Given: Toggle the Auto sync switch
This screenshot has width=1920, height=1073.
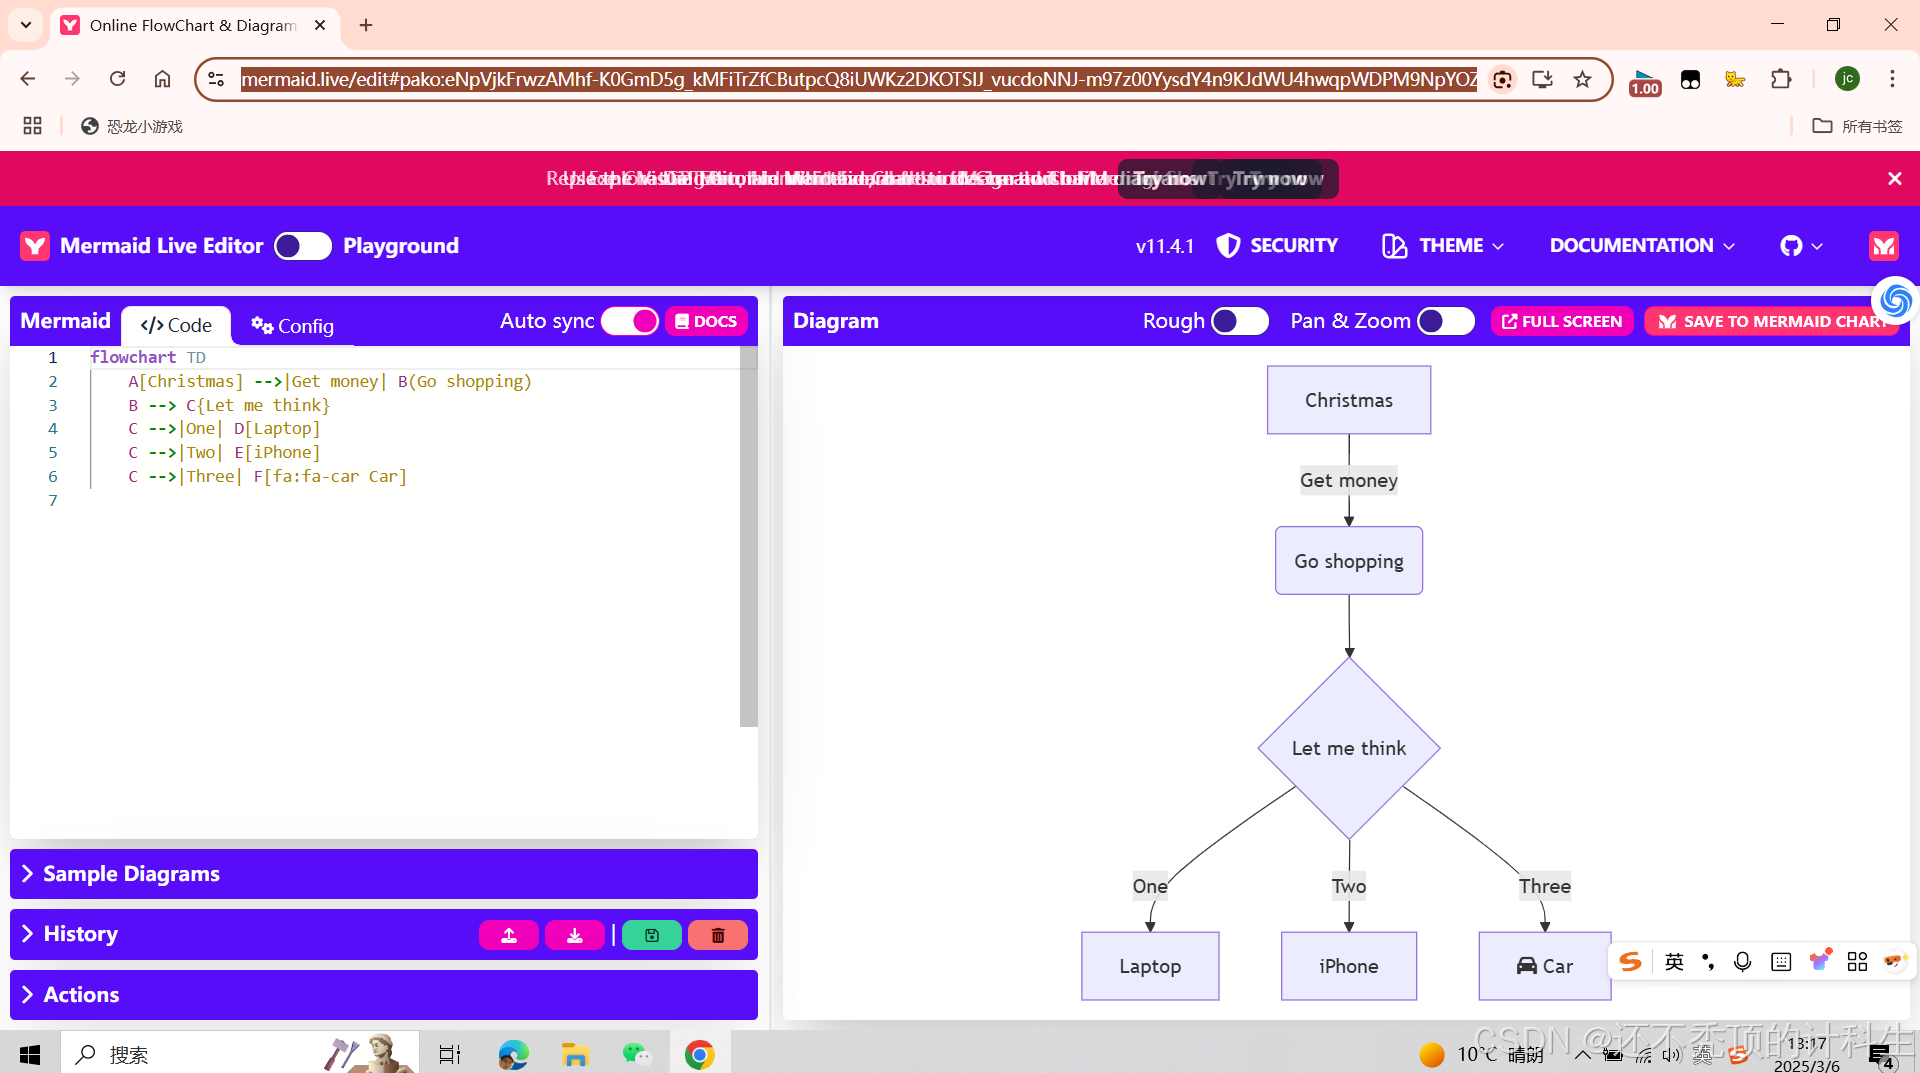Looking at the screenshot, I should 630,320.
